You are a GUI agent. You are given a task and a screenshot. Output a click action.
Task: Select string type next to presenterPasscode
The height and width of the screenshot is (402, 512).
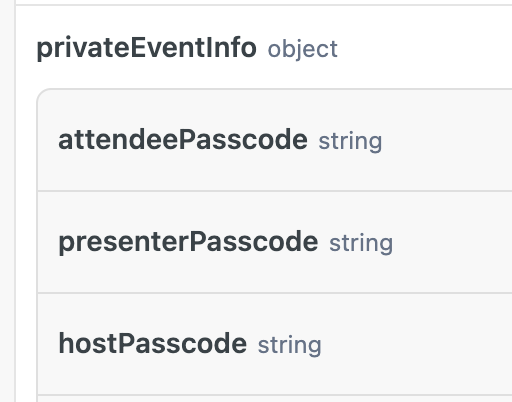click(x=361, y=243)
